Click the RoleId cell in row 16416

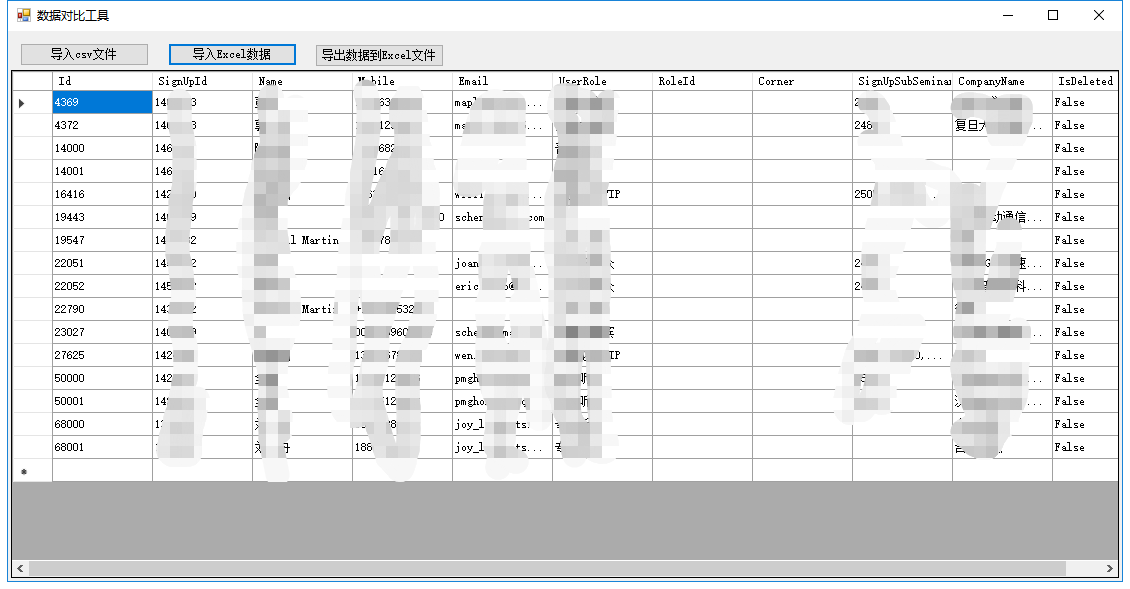703,195
